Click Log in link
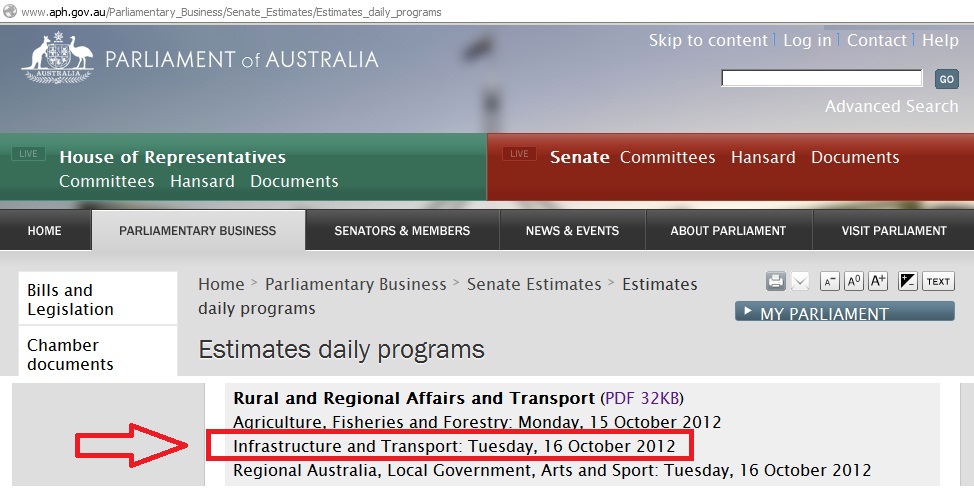 807,40
